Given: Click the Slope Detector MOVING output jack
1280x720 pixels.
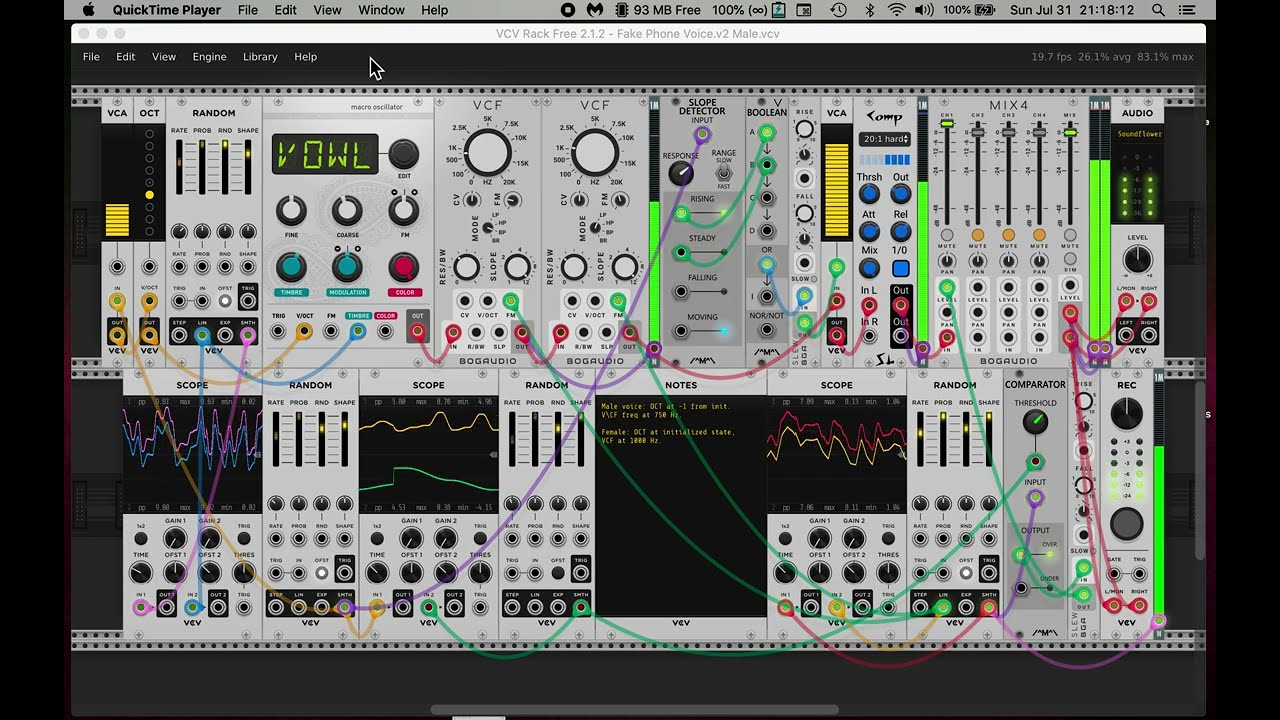Looking at the screenshot, I should point(681,331).
